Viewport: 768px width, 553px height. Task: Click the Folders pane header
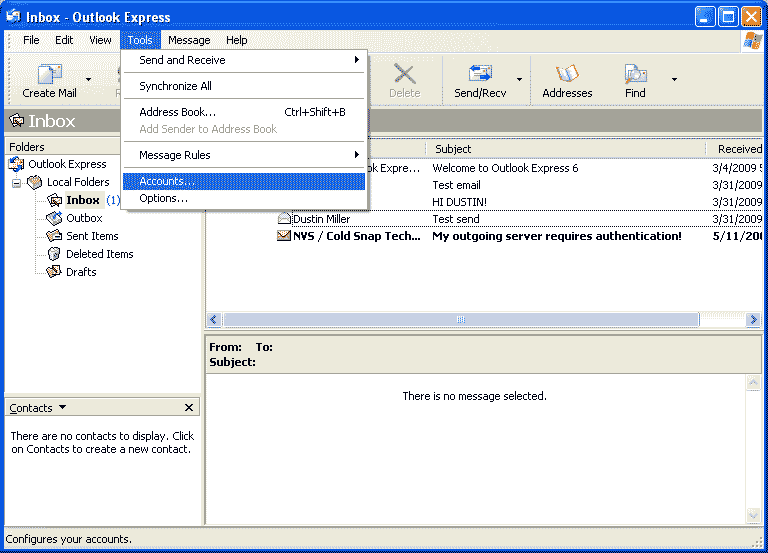click(63, 147)
